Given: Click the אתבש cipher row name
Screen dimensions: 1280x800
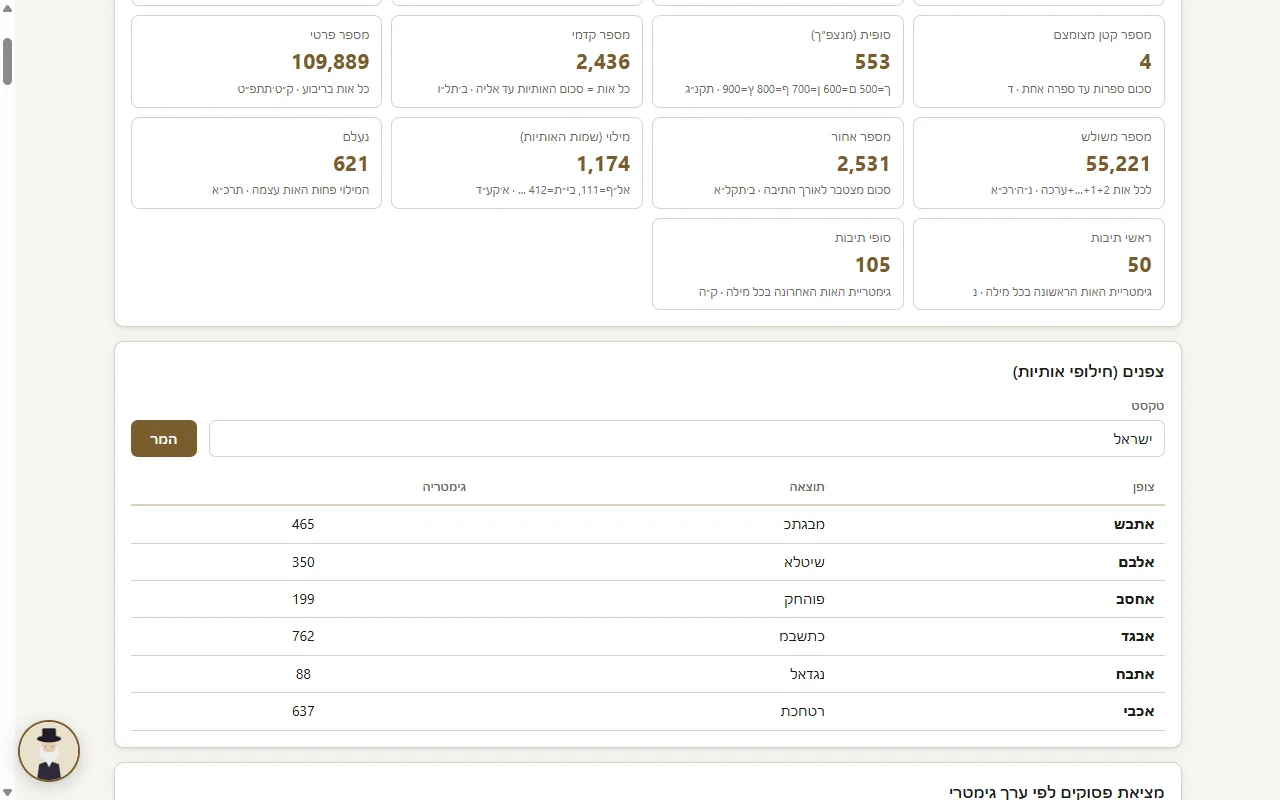Looking at the screenshot, I should (1134, 524).
